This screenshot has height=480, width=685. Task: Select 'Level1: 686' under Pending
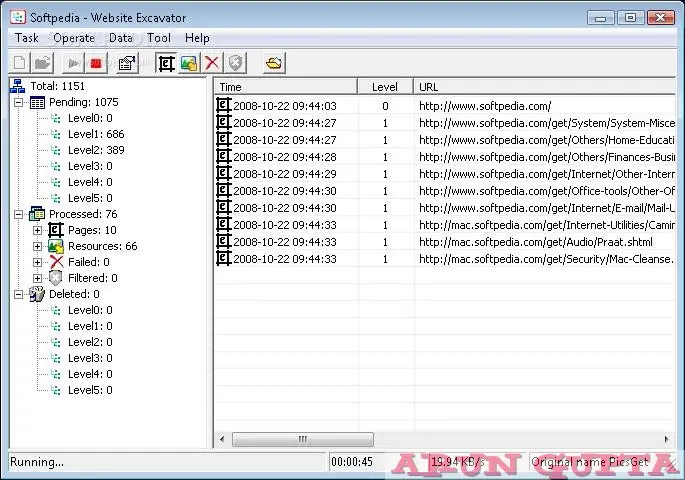coord(96,134)
